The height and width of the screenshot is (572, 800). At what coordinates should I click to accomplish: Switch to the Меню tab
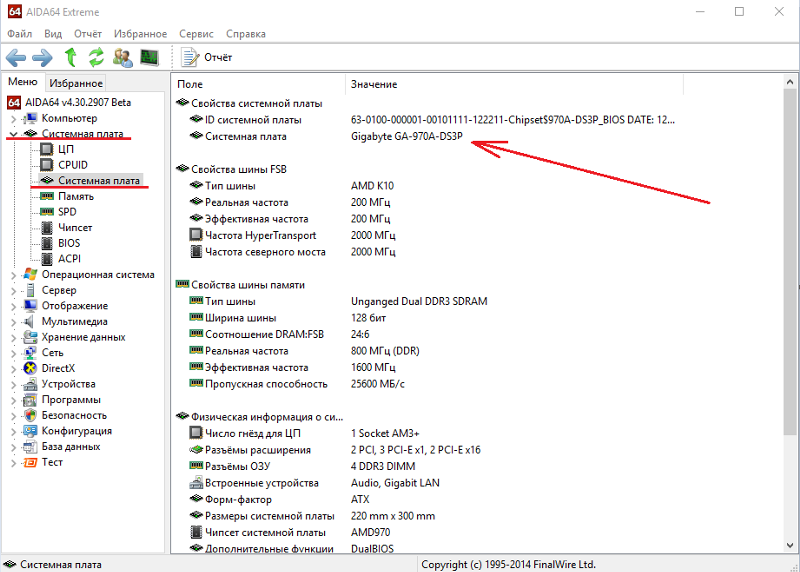click(23, 82)
